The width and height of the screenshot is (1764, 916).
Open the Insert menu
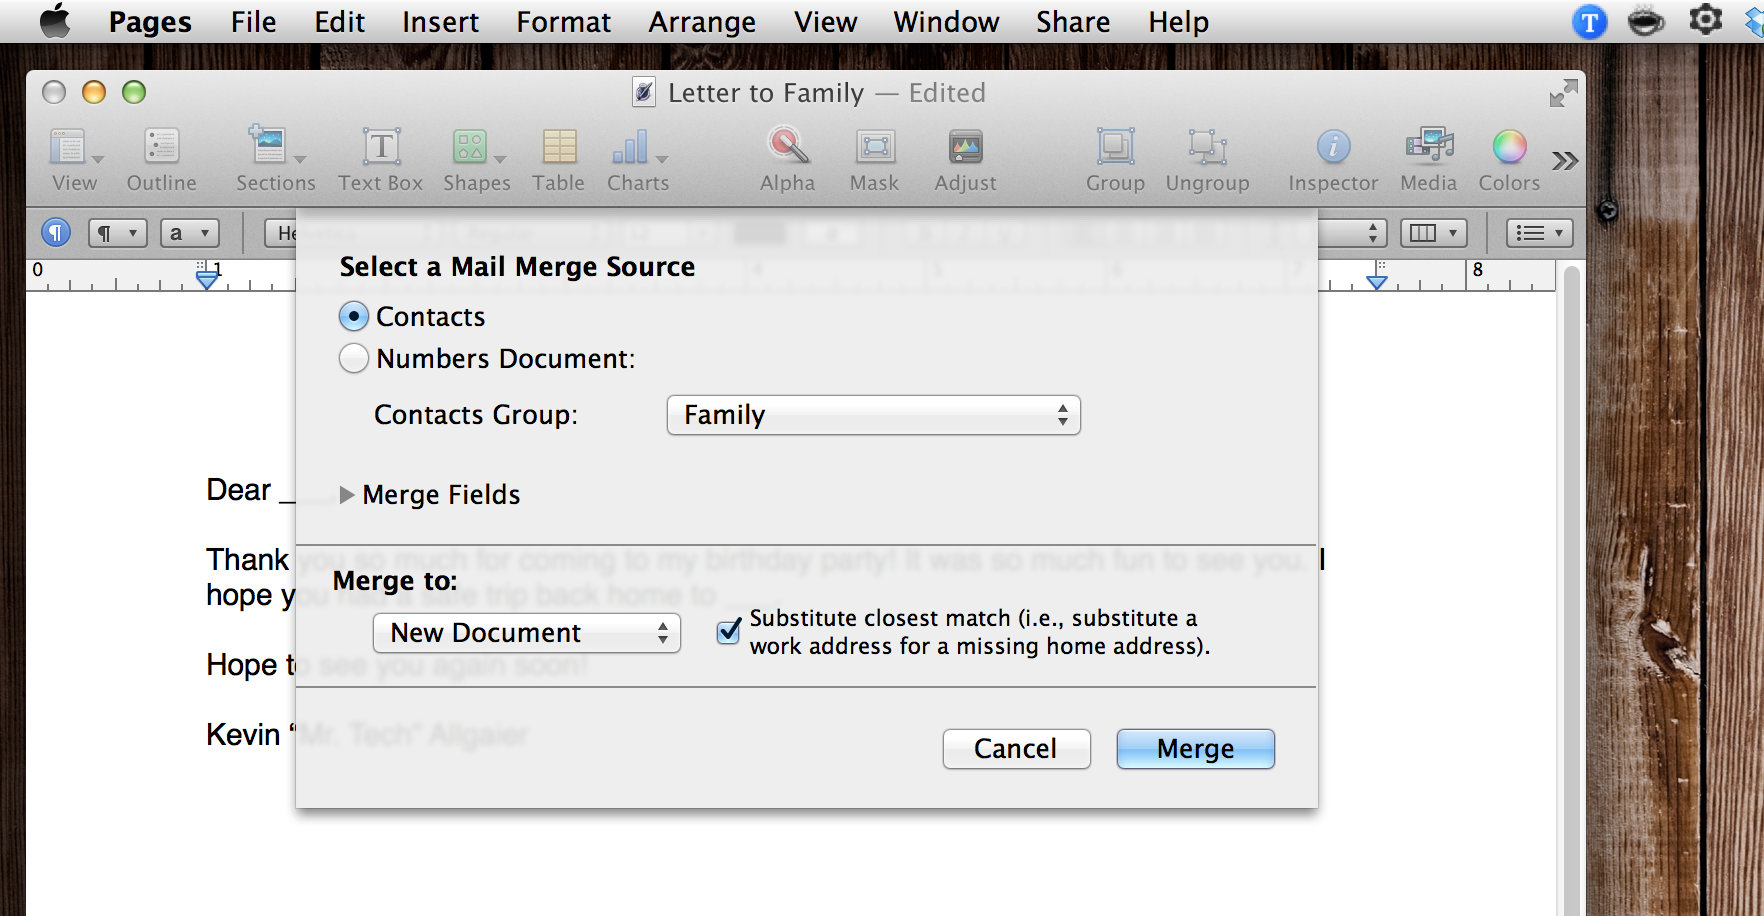tap(441, 22)
